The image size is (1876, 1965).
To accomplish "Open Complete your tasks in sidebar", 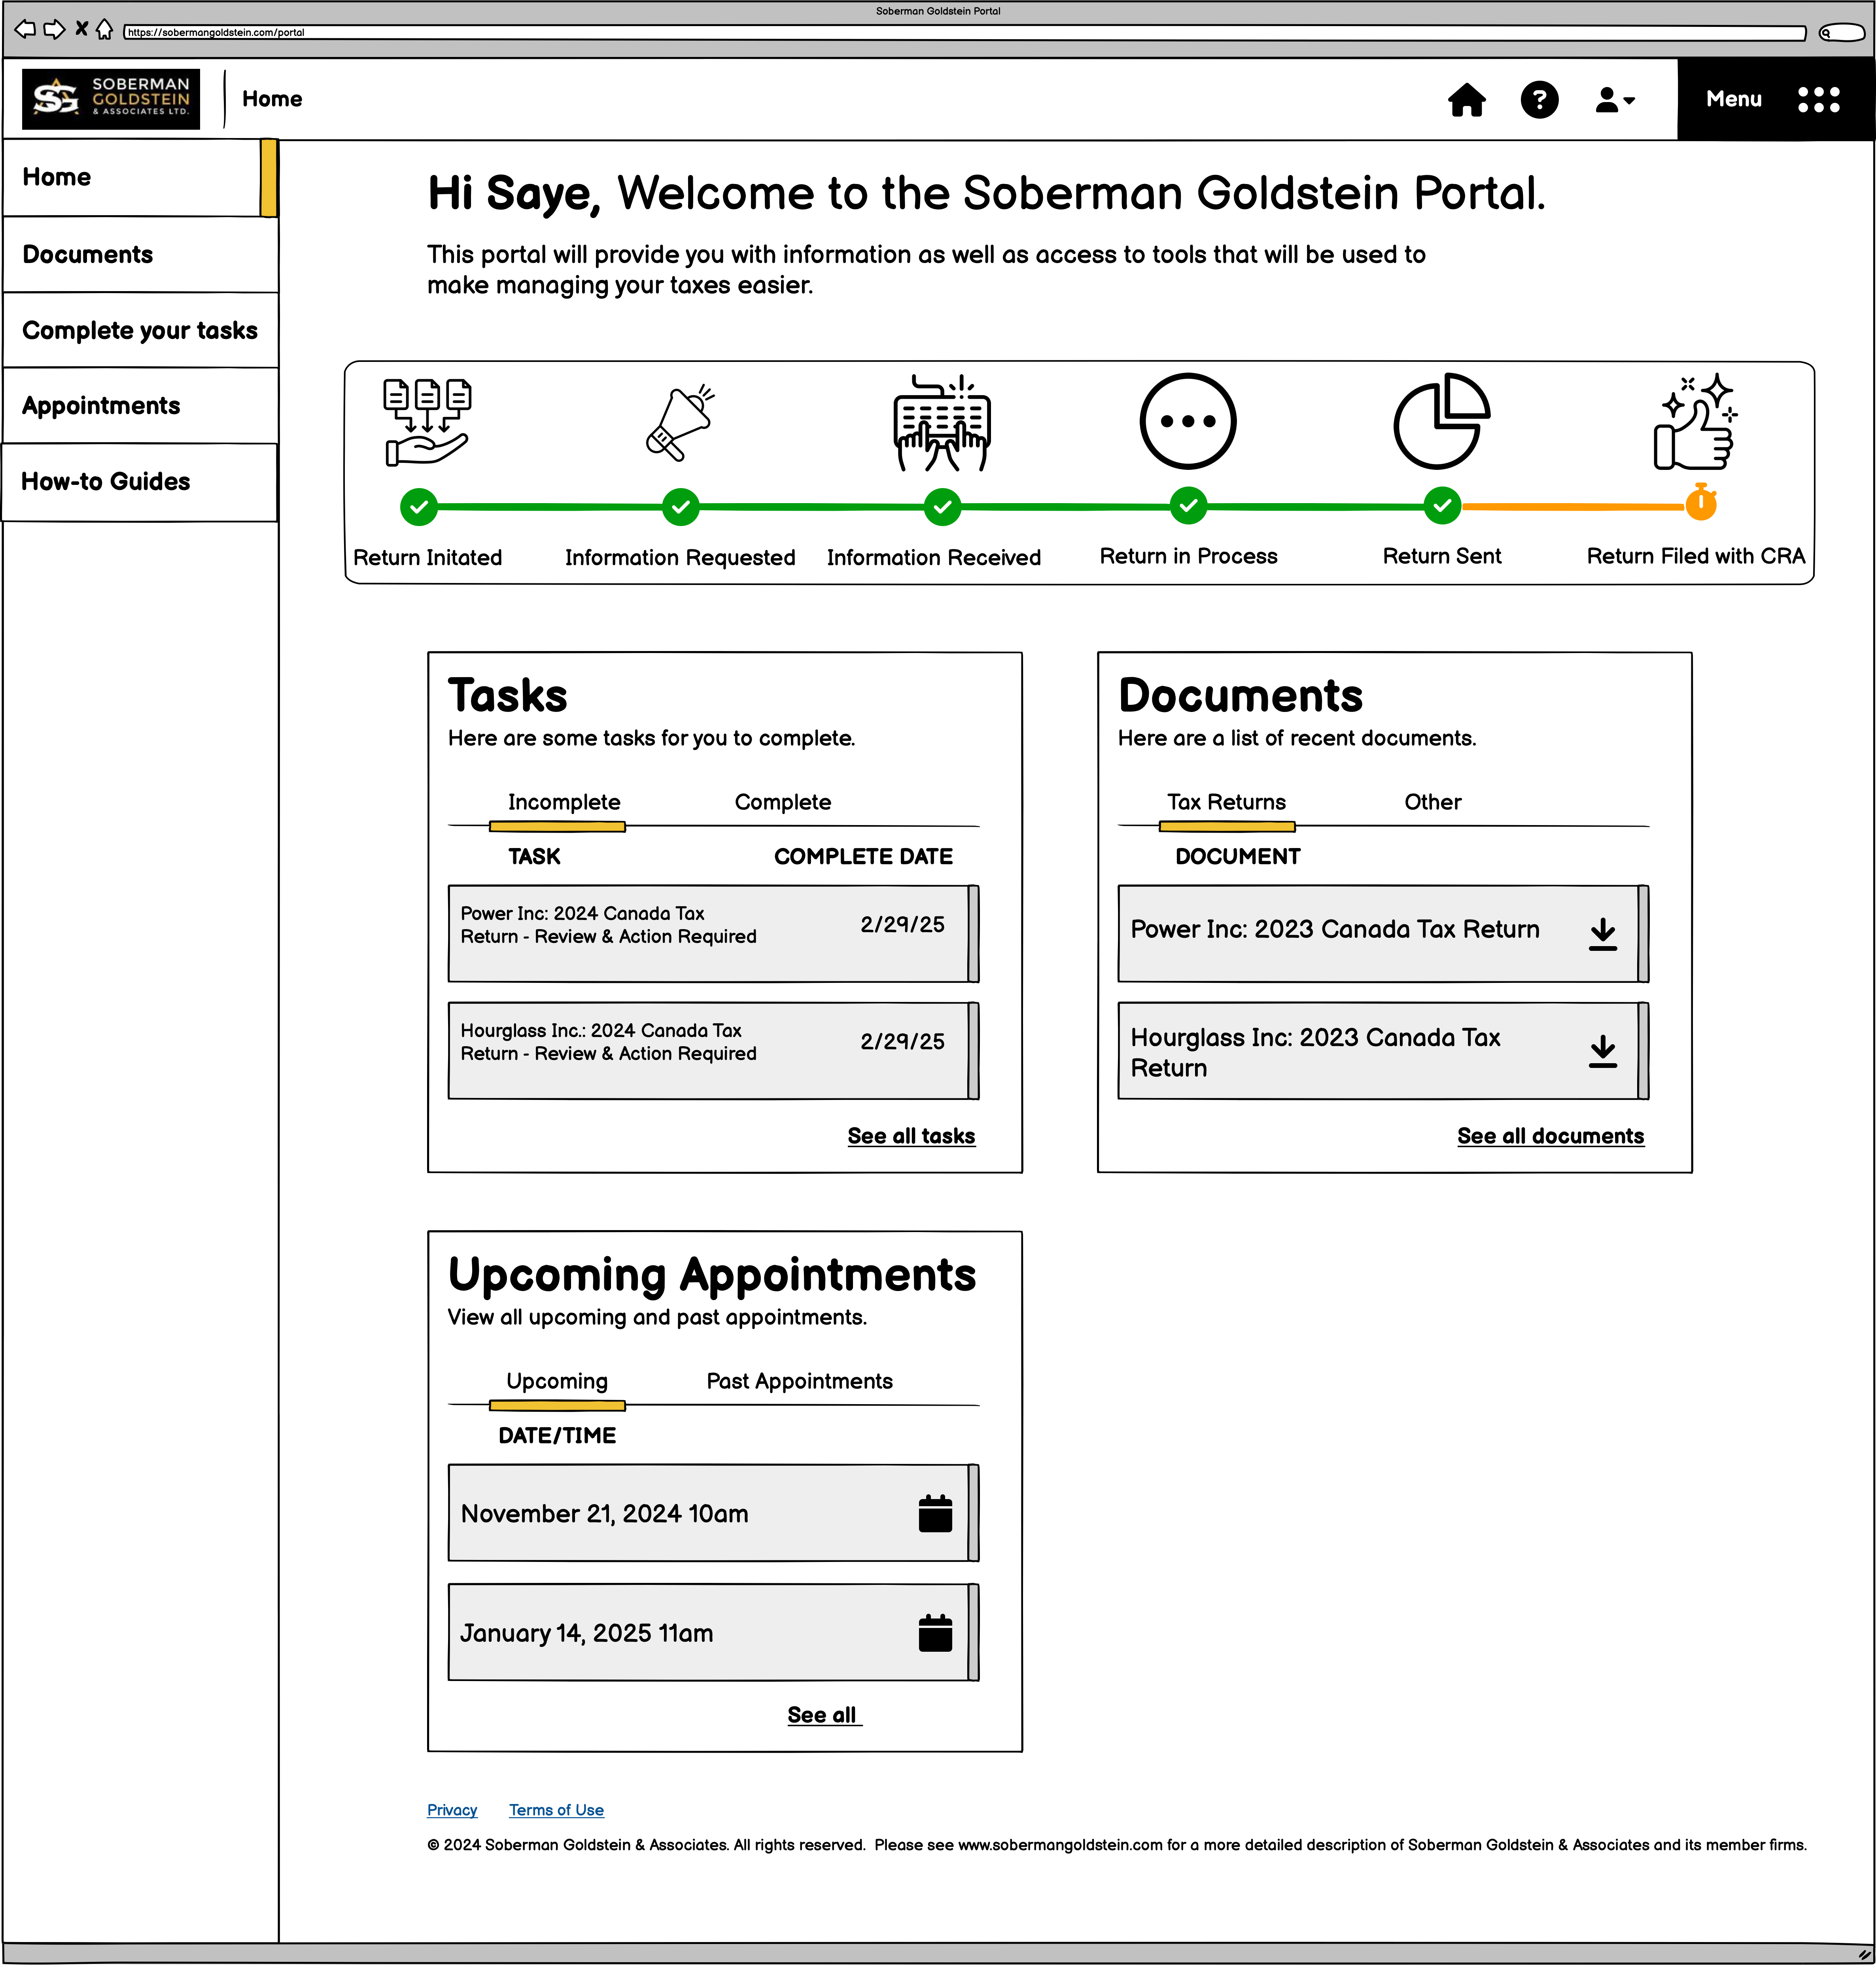I will click(140, 330).
